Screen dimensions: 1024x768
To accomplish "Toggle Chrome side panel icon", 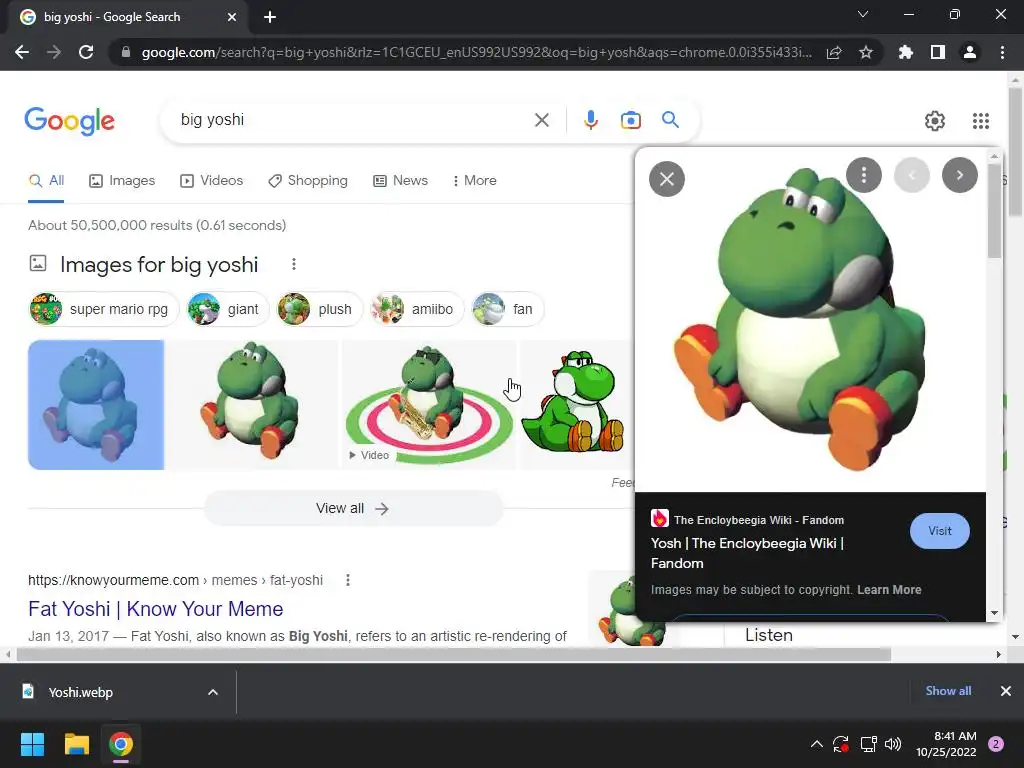I will click(938, 52).
